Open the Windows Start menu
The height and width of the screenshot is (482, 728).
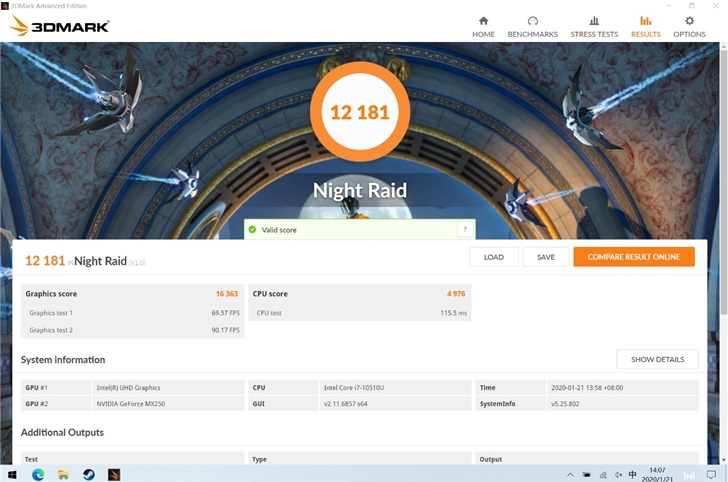(13, 475)
